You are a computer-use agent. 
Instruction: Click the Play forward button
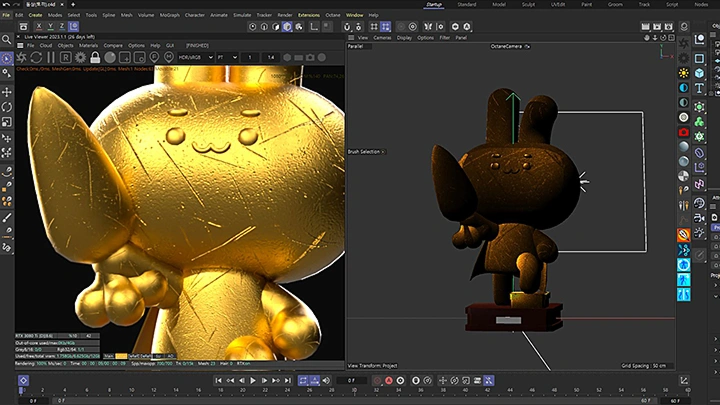pyautogui.click(x=253, y=380)
